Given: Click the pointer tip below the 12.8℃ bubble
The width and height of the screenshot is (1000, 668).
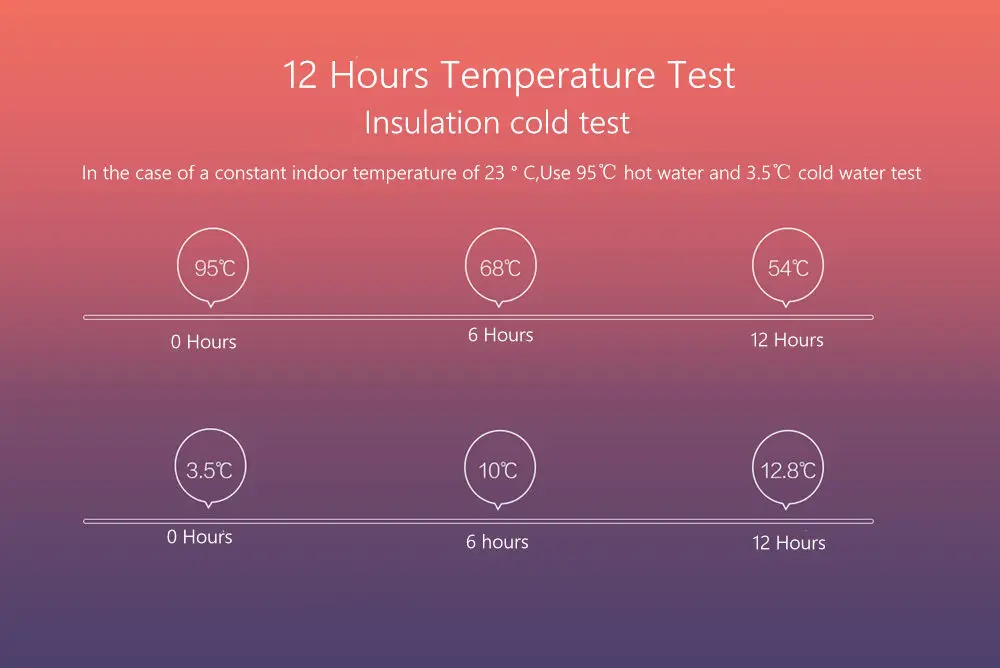Looking at the screenshot, I should pos(786,507).
